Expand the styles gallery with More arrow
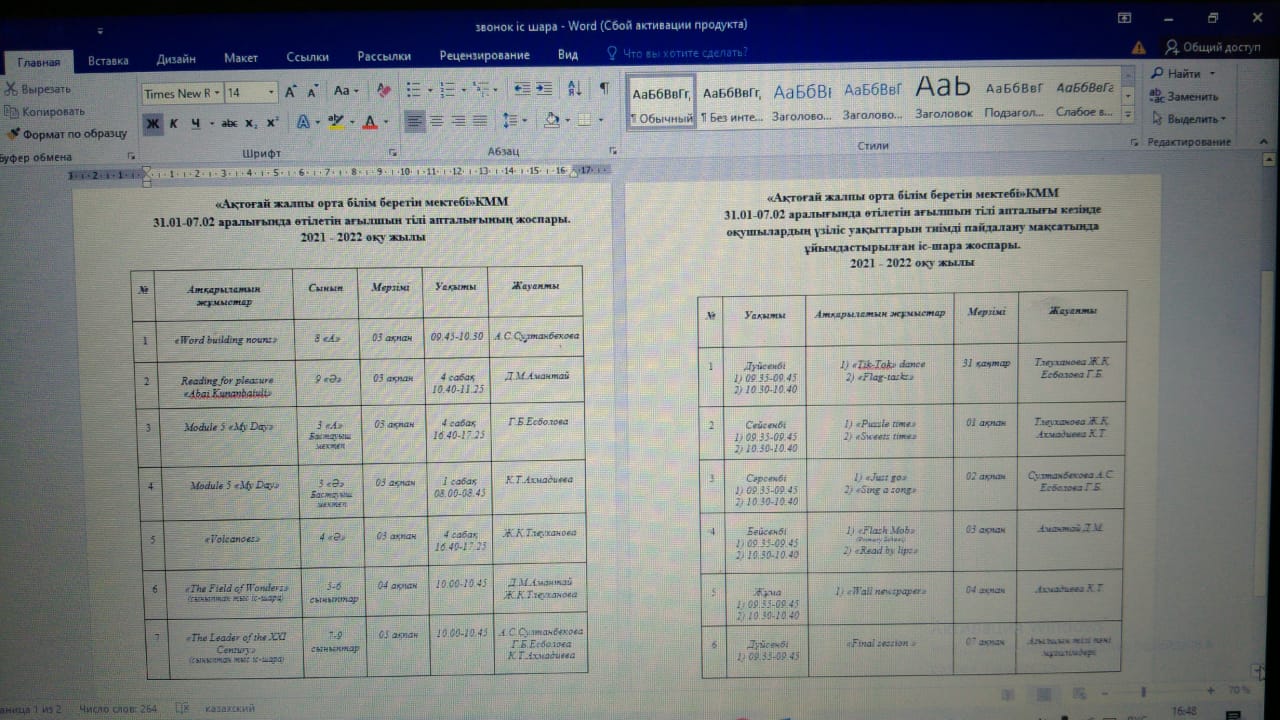 tap(1128, 114)
